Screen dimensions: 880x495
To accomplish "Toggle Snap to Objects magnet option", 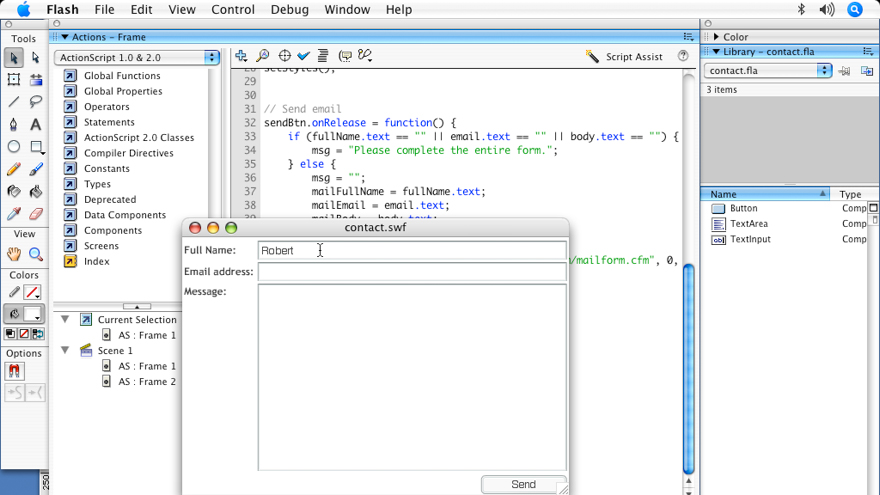I will [x=14, y=371].
